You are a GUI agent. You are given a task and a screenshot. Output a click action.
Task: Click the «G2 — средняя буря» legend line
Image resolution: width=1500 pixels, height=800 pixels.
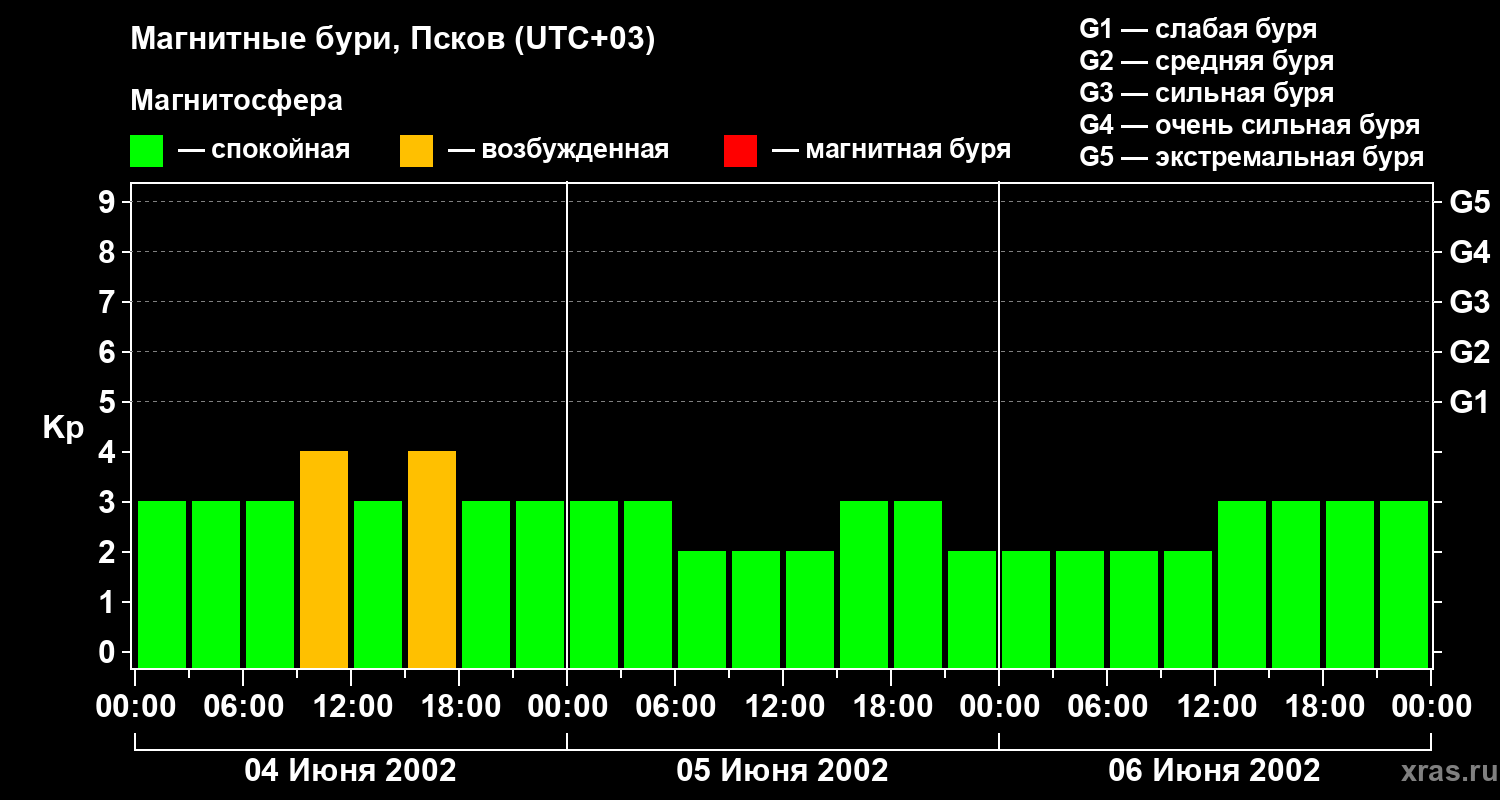coord(1206,61)
